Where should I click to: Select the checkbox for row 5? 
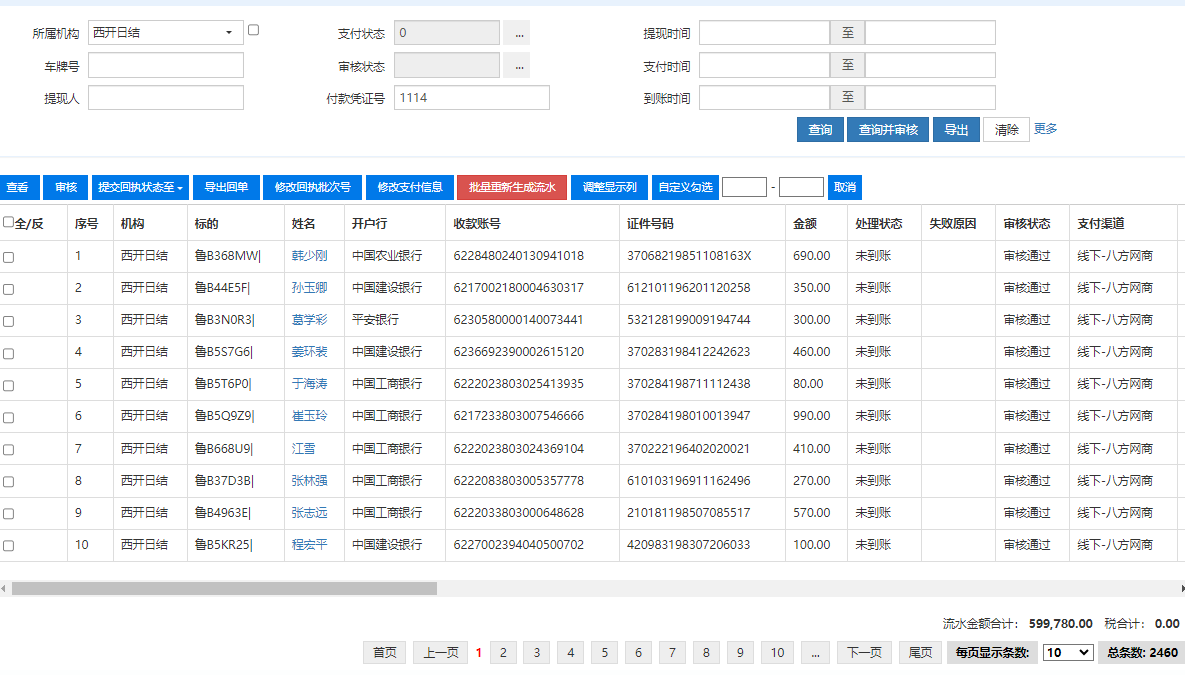tap(9, 385)
